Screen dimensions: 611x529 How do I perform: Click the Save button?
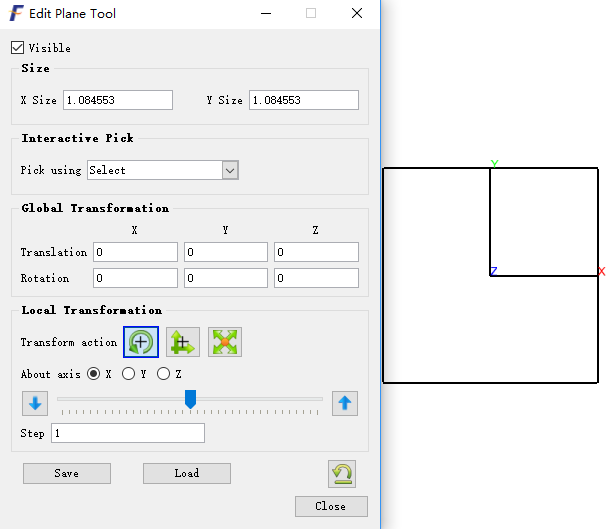(67, 473)
